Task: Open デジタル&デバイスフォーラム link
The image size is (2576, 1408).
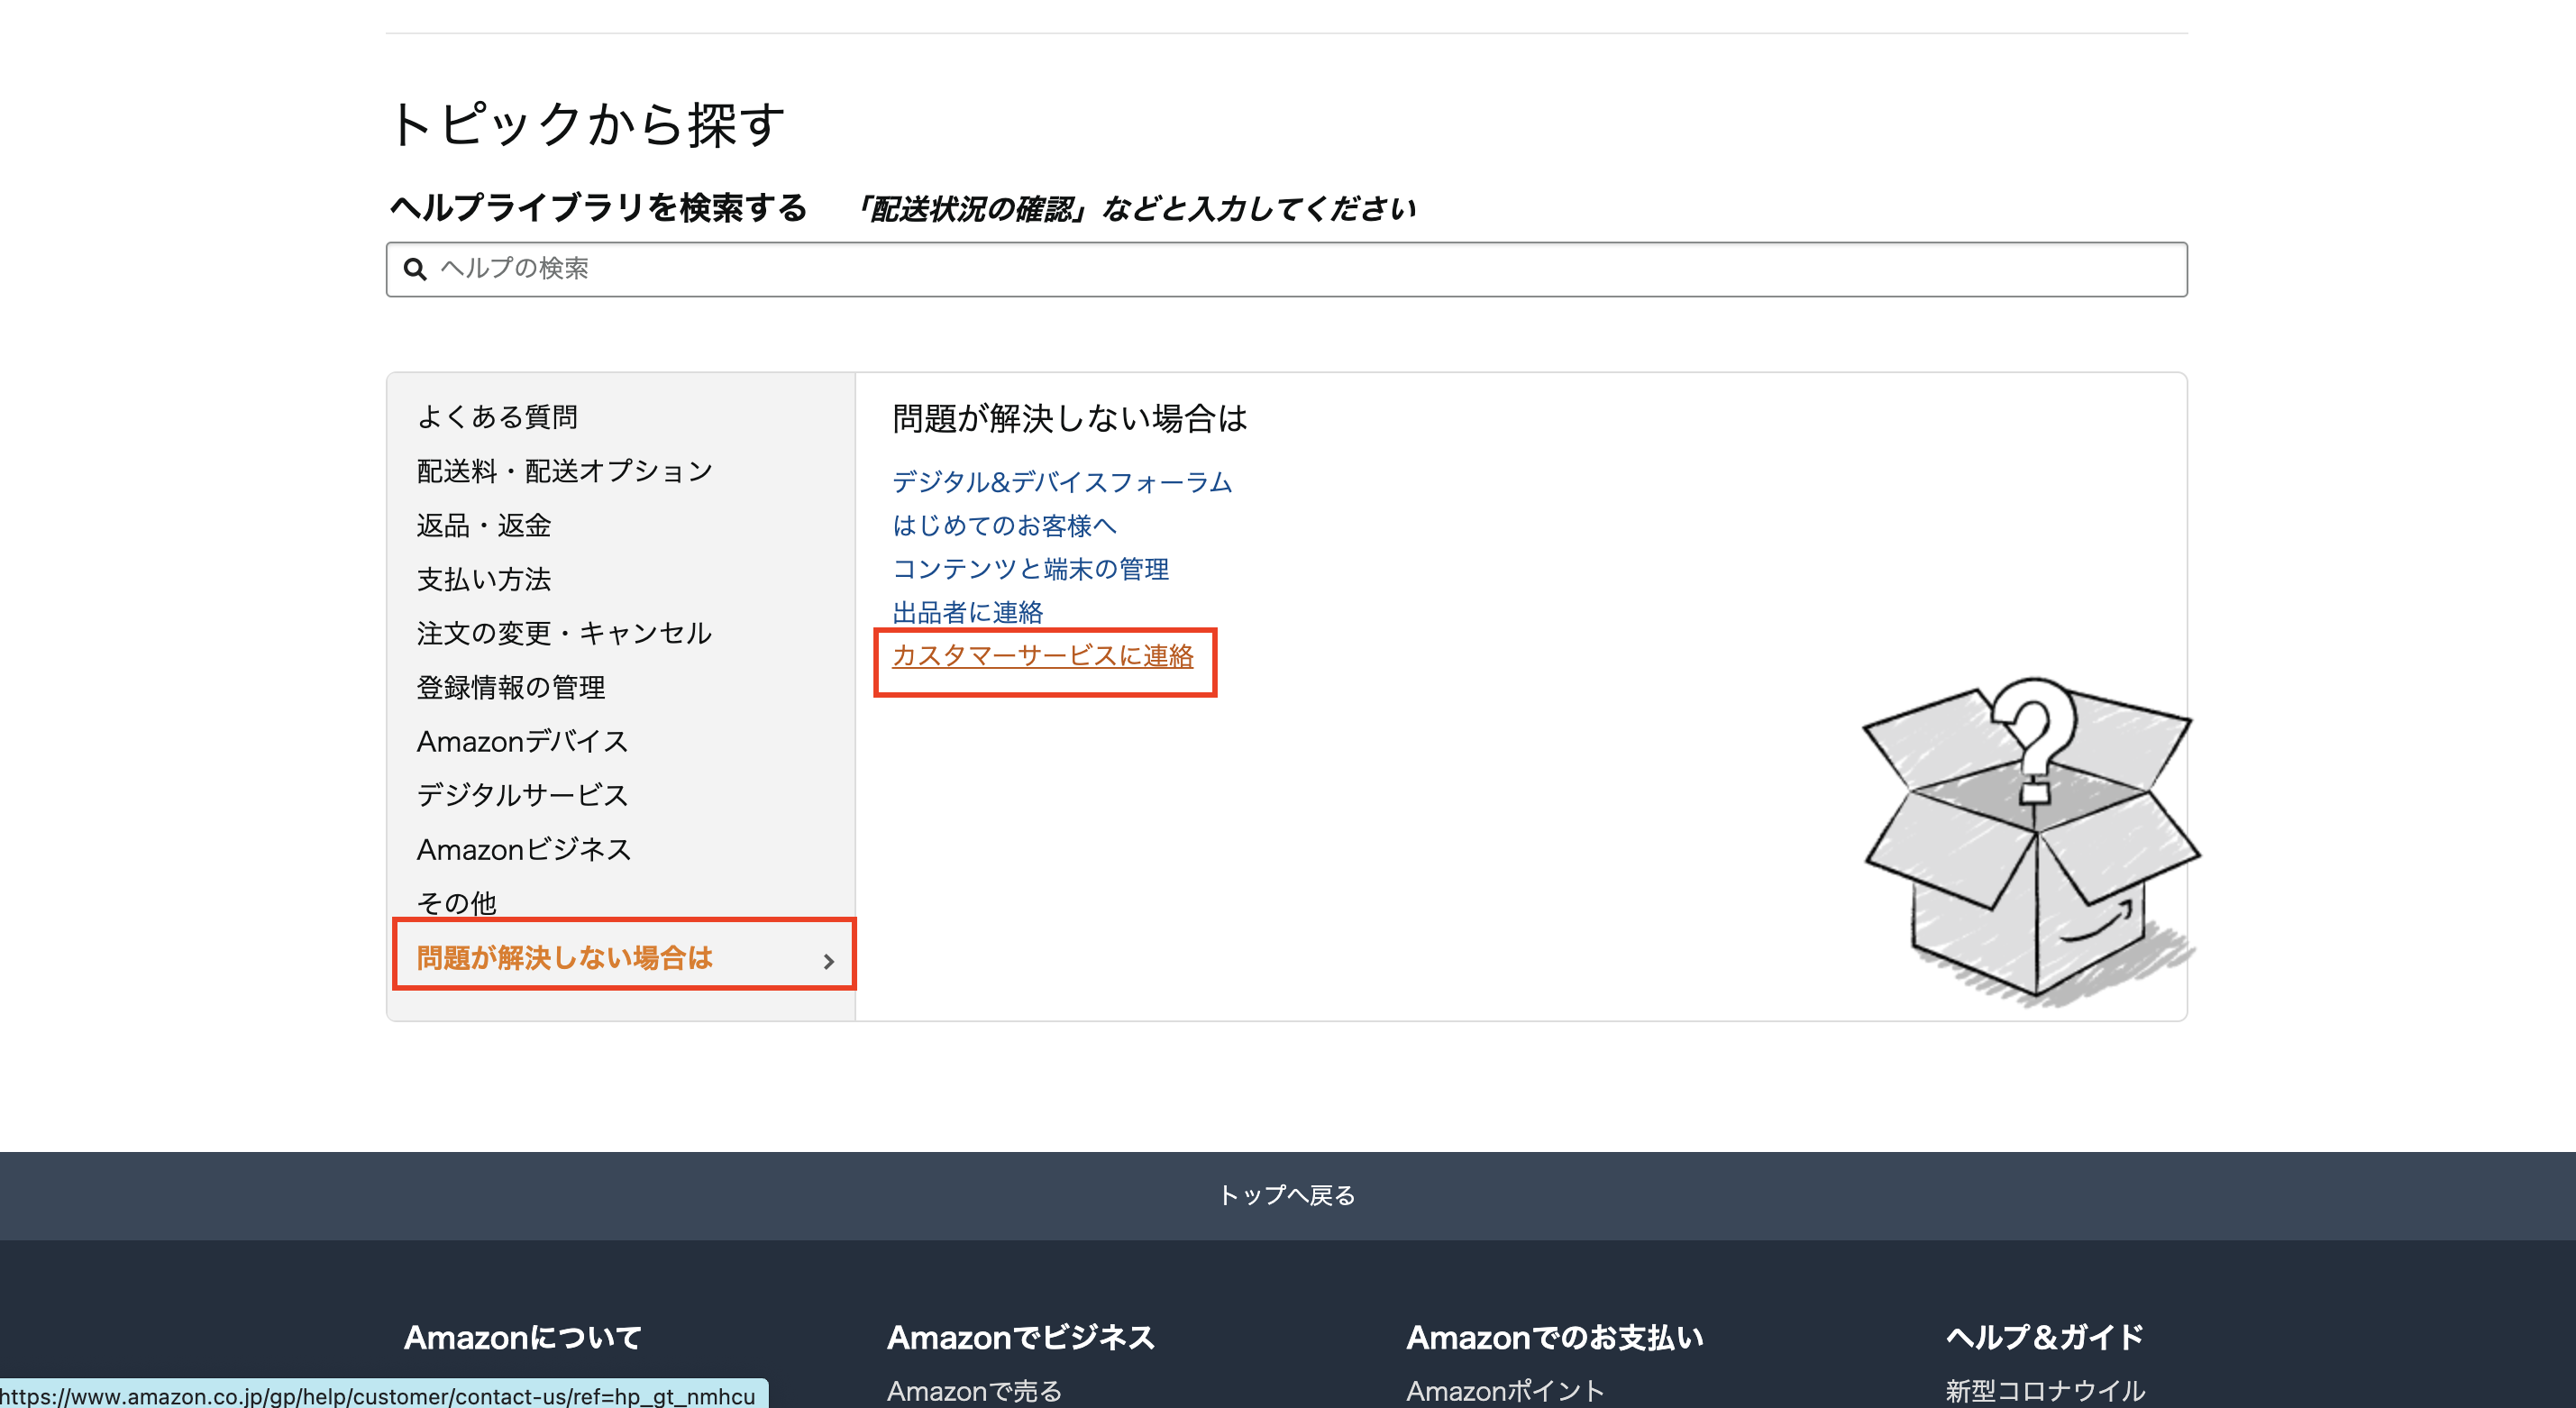Action: coord(1062,482)
